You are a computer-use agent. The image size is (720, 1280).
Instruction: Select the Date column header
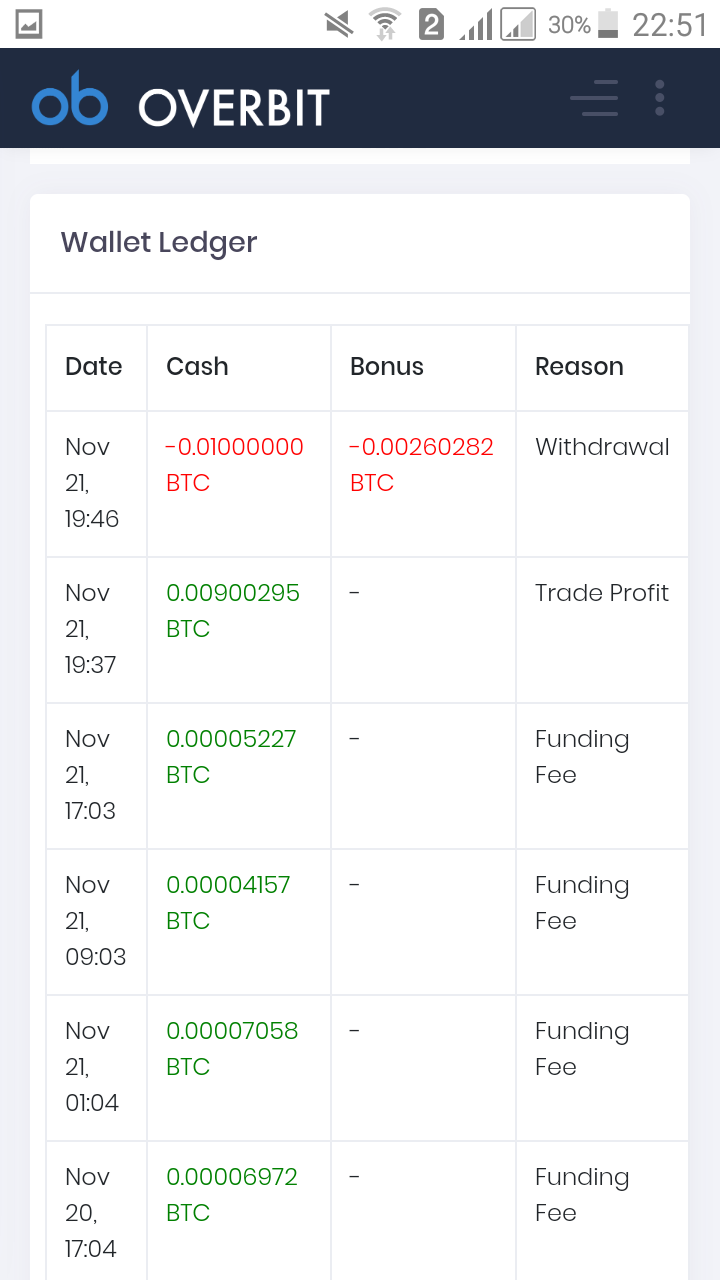(94, 367)
